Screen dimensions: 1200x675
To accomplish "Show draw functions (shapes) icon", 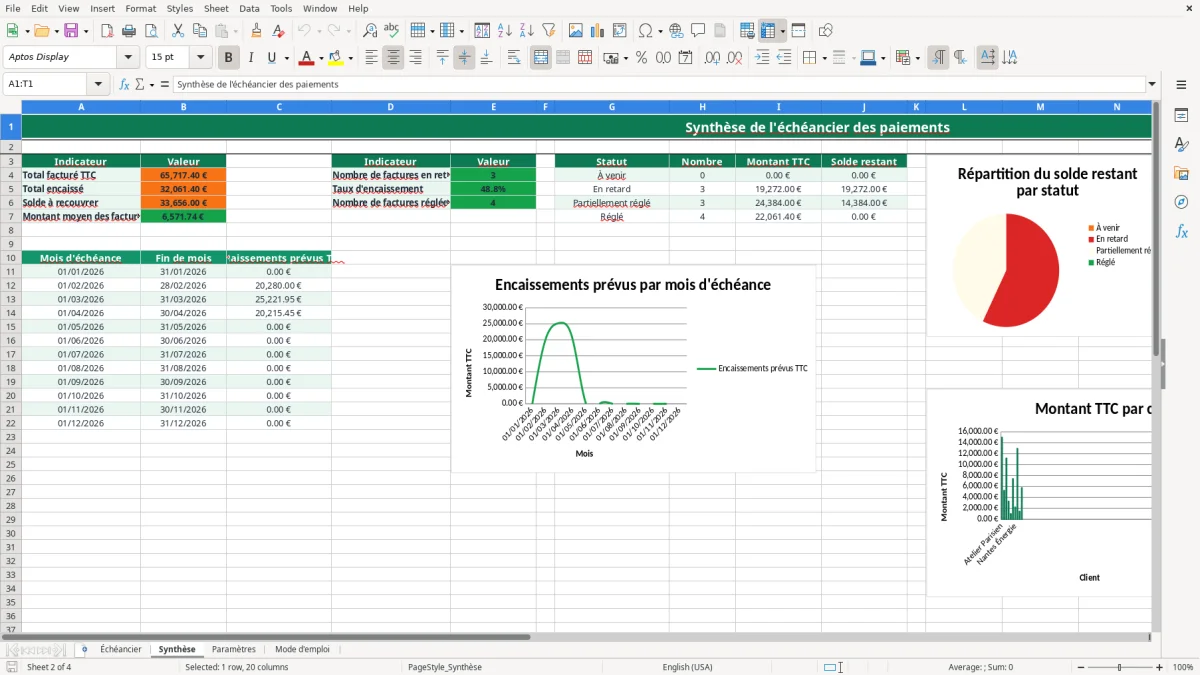I will click(x=825, y=31).
